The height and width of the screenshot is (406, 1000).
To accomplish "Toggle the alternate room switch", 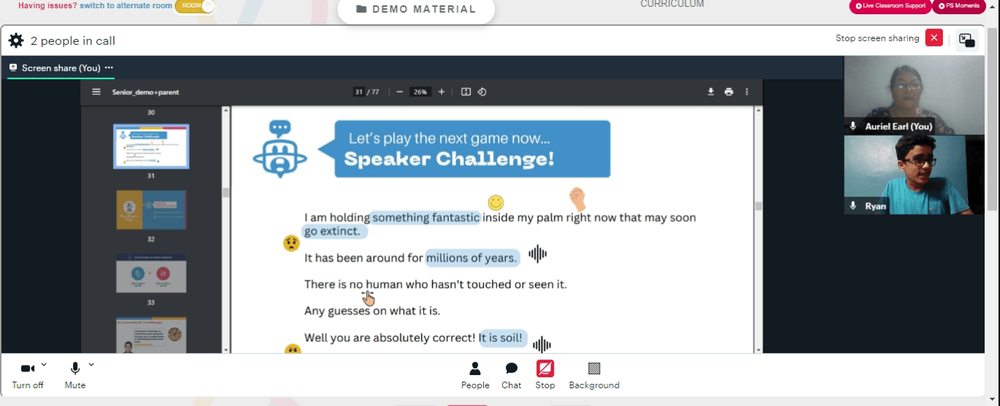I will tap(195, 6).
